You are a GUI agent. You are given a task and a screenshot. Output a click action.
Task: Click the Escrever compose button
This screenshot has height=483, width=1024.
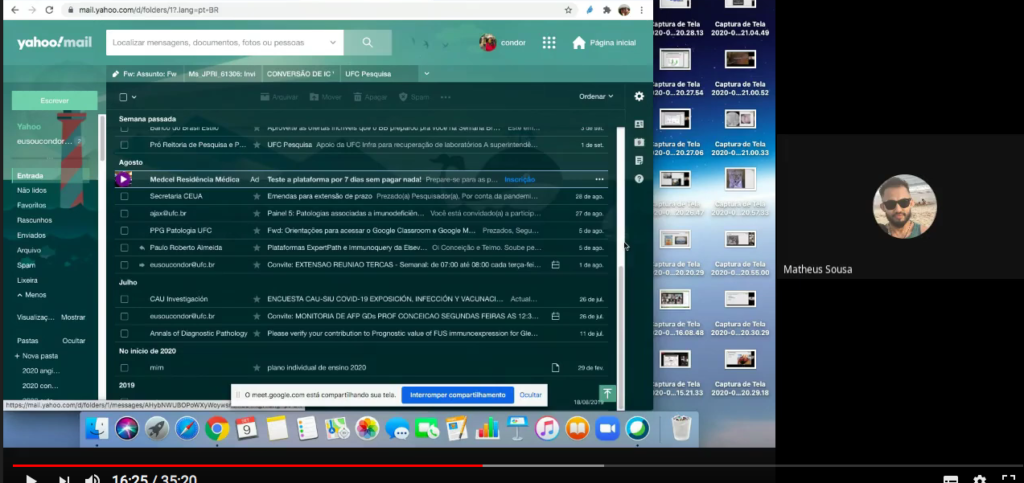(54, 101)
